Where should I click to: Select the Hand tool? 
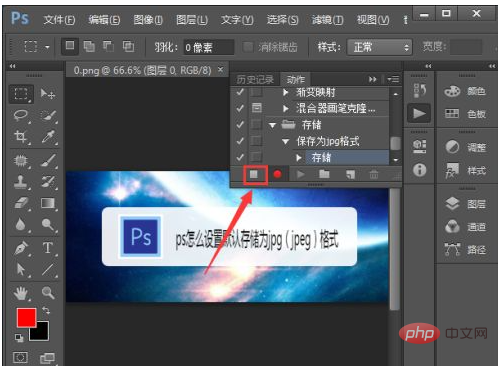point(21,293)
